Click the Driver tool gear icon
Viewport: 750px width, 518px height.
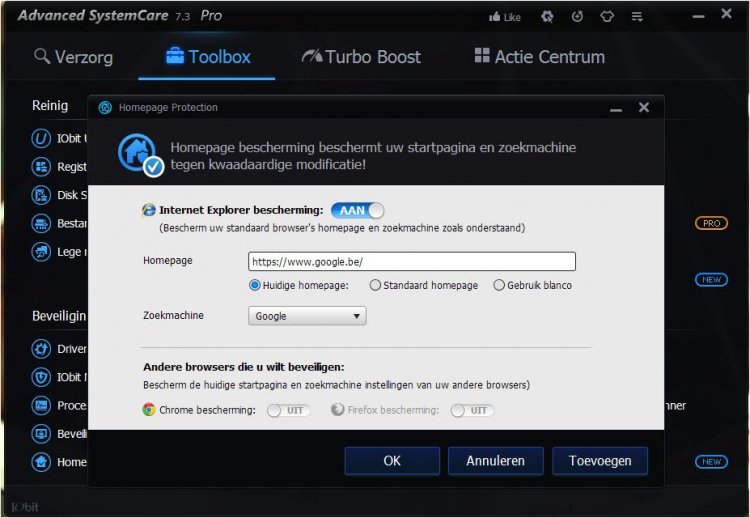[x=41, y=349]
